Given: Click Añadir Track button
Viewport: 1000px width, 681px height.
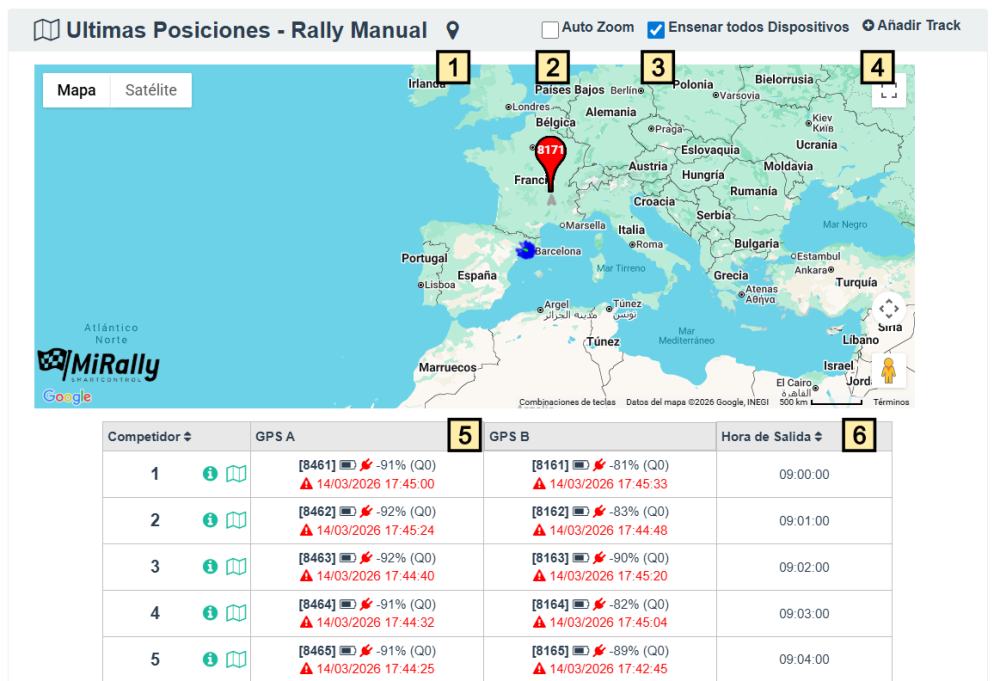Looking at the screenshot, I should click(x=911, y=26).
